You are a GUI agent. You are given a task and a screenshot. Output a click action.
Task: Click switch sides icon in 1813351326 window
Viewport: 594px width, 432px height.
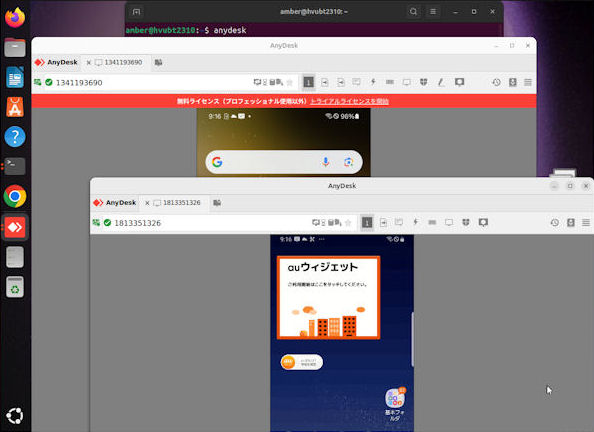383,222
